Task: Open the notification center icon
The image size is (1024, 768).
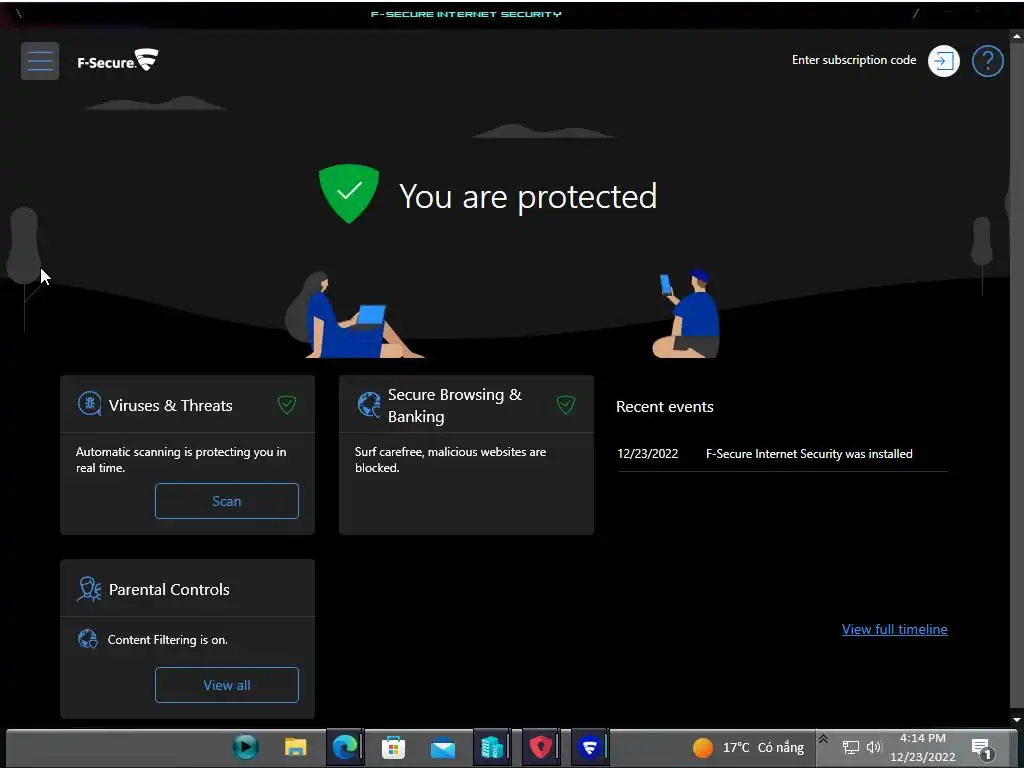Action: (982, 748)
